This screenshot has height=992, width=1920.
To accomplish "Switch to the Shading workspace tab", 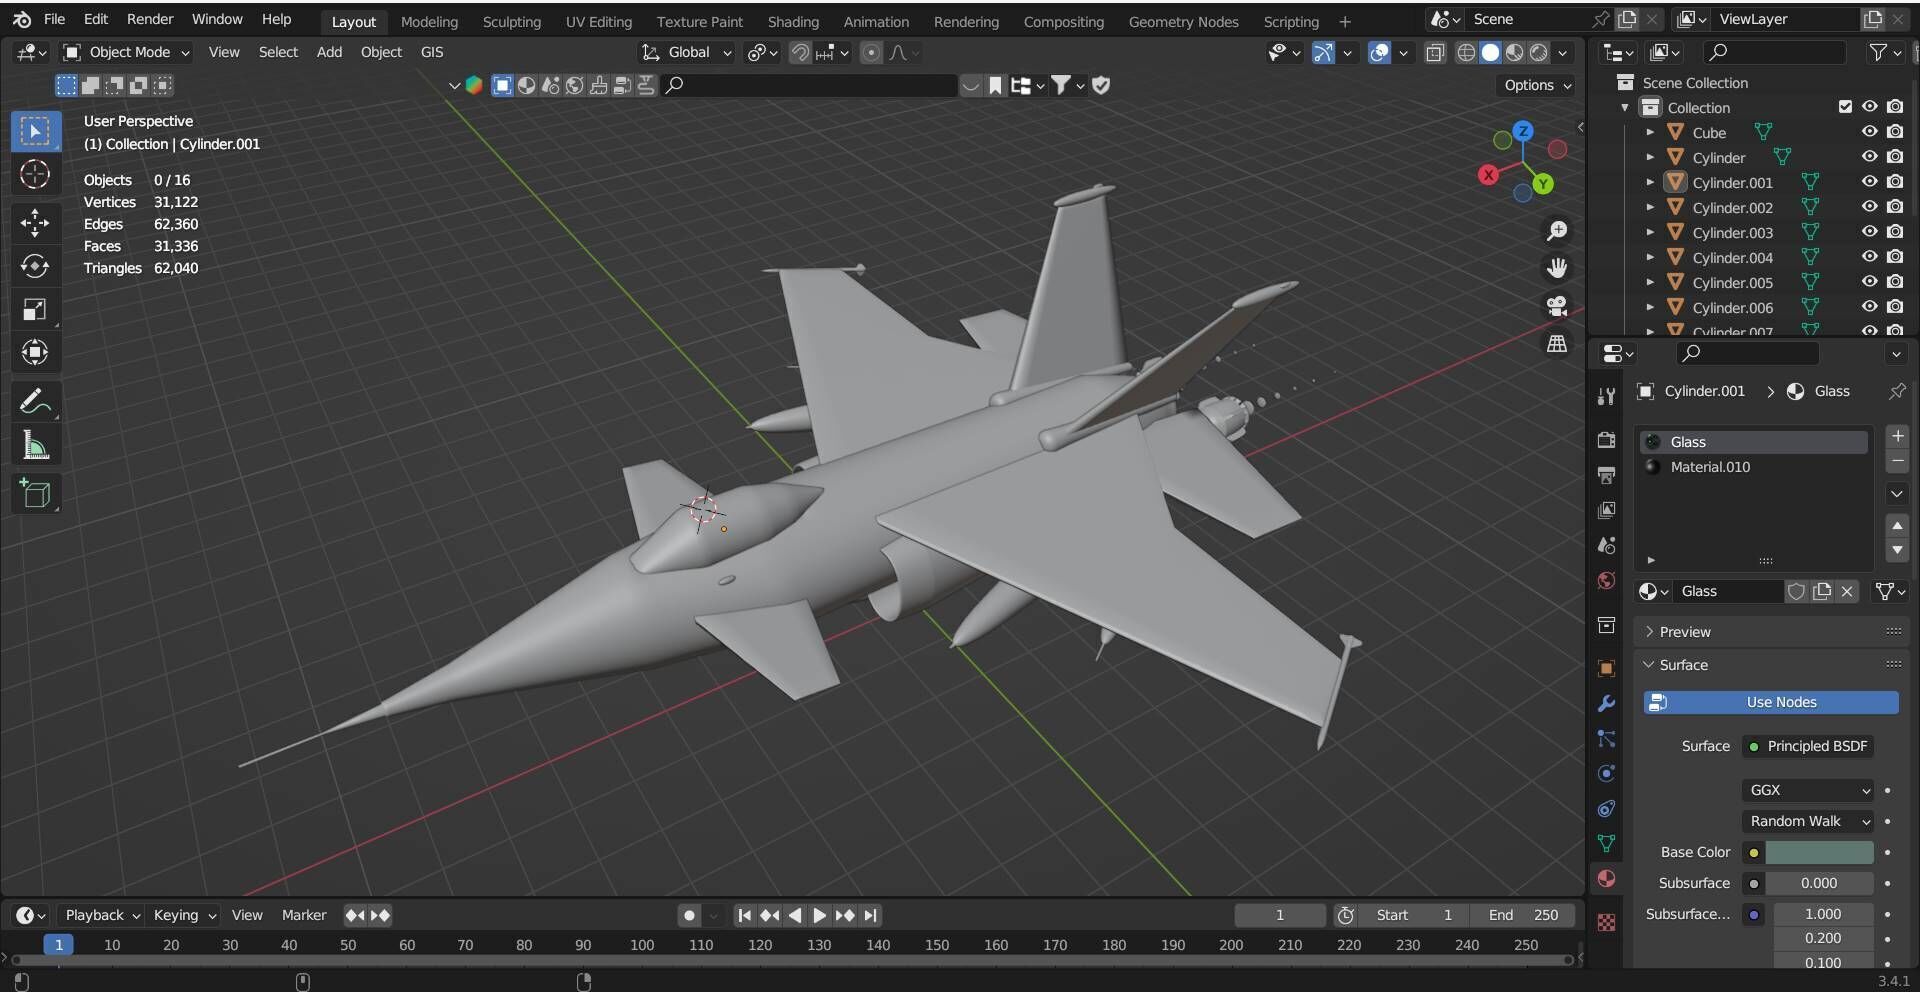I will pyautogui.click(x=793, y=21).
